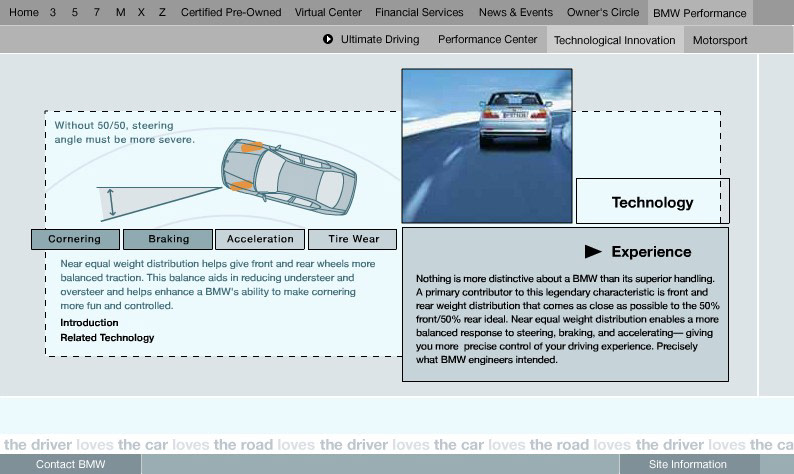794x474 pixels.
Task: Click the Cornering button
Action: 75,239
